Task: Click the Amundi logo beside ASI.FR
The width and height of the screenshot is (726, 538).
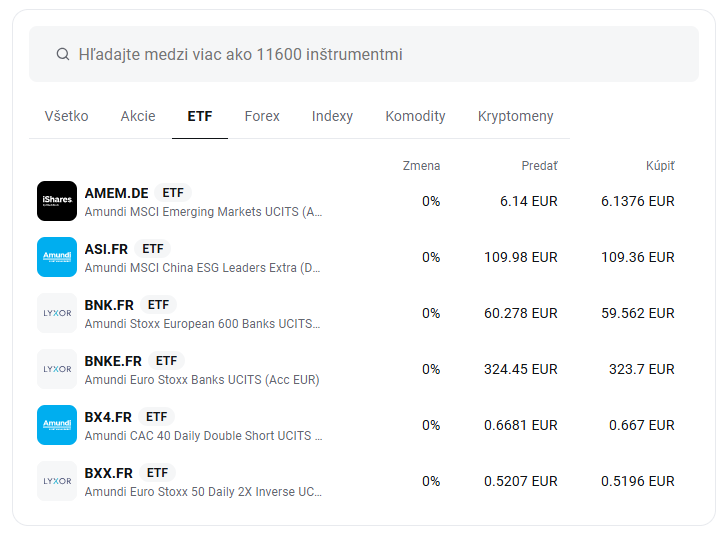Action: (57, 257)
